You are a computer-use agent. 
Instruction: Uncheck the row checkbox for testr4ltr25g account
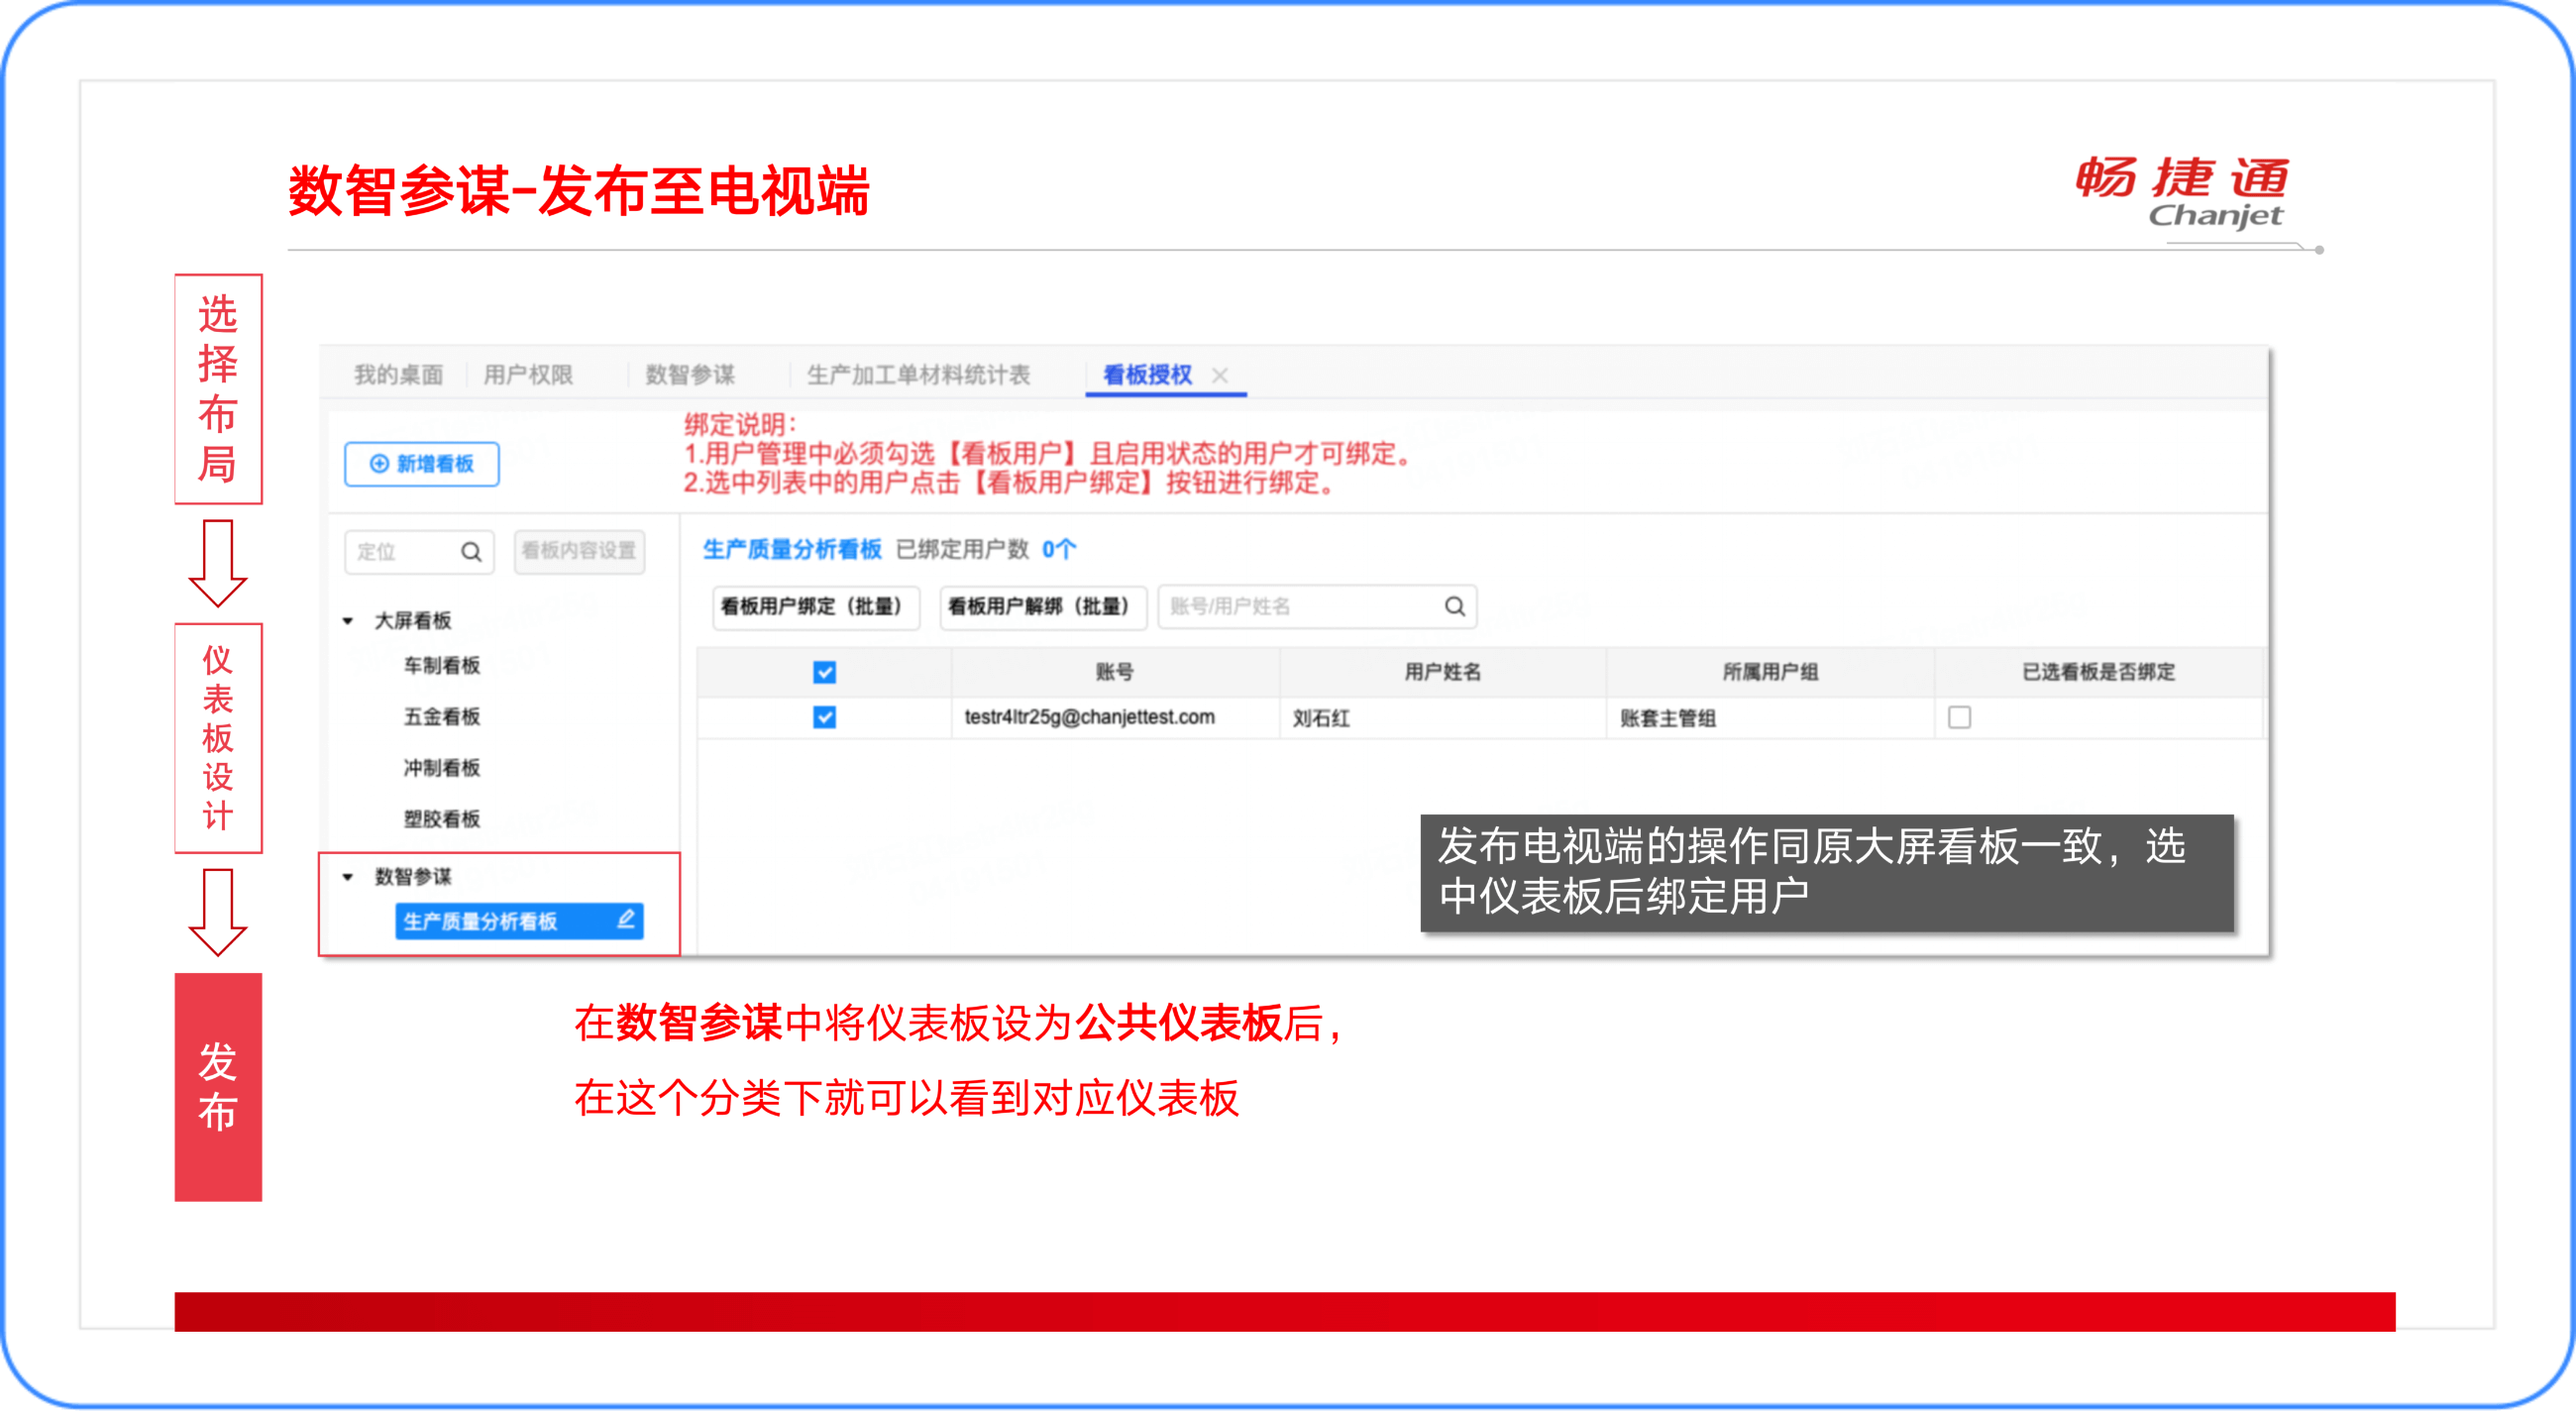tap(824, 717)
